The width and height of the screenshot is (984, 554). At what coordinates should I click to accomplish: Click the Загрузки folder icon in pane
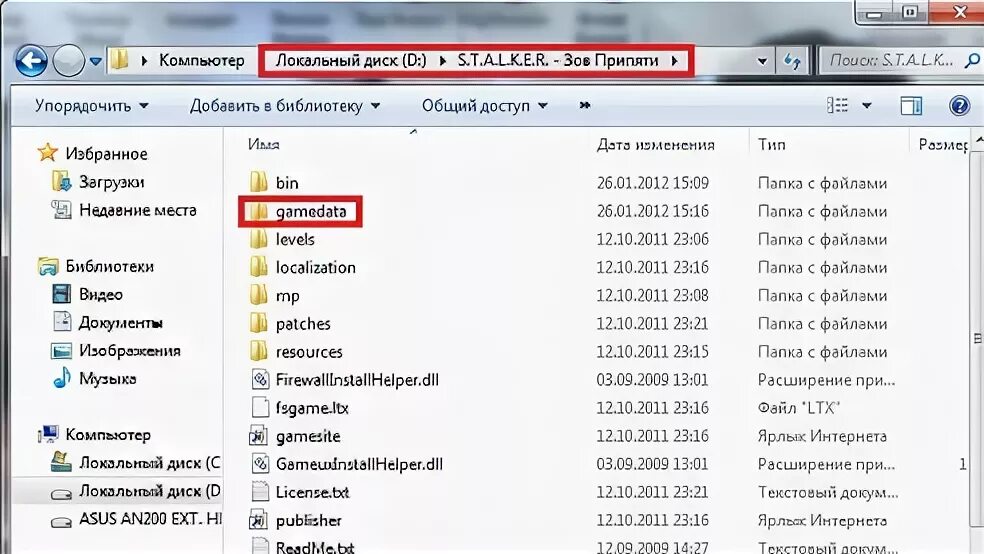click(61, 181)
